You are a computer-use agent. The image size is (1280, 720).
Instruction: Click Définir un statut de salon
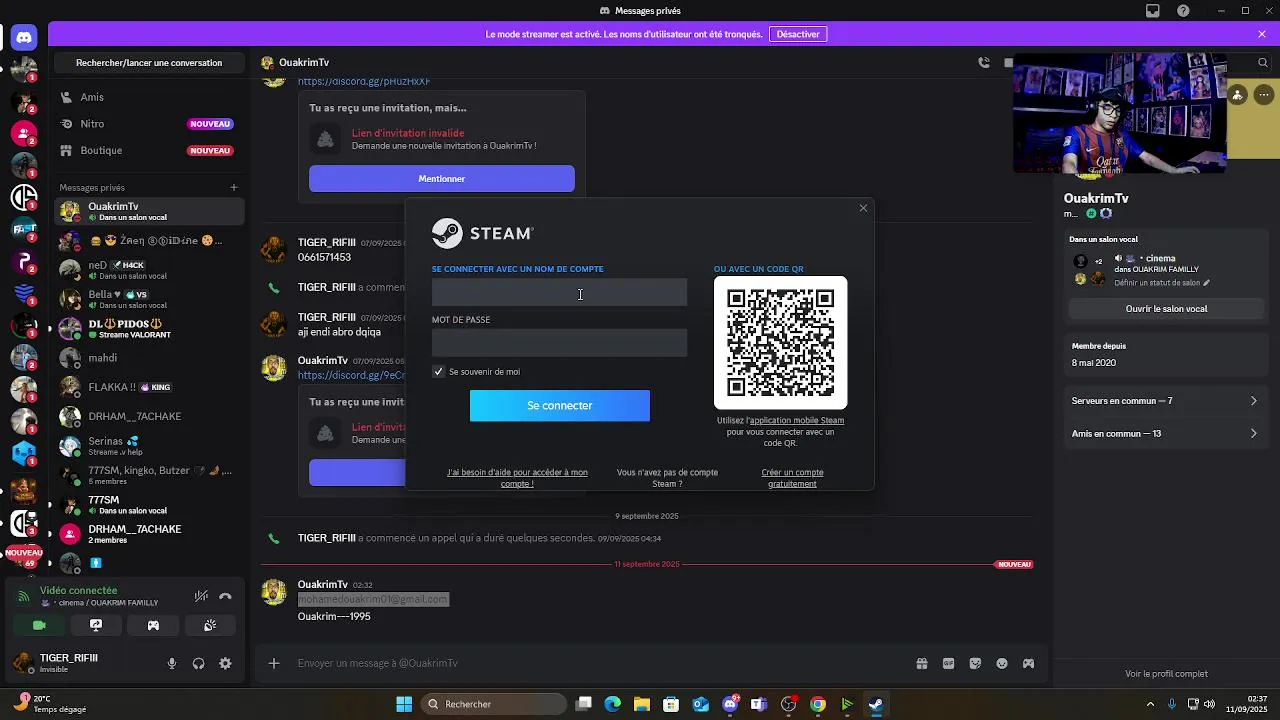[x=1162, y=283]
